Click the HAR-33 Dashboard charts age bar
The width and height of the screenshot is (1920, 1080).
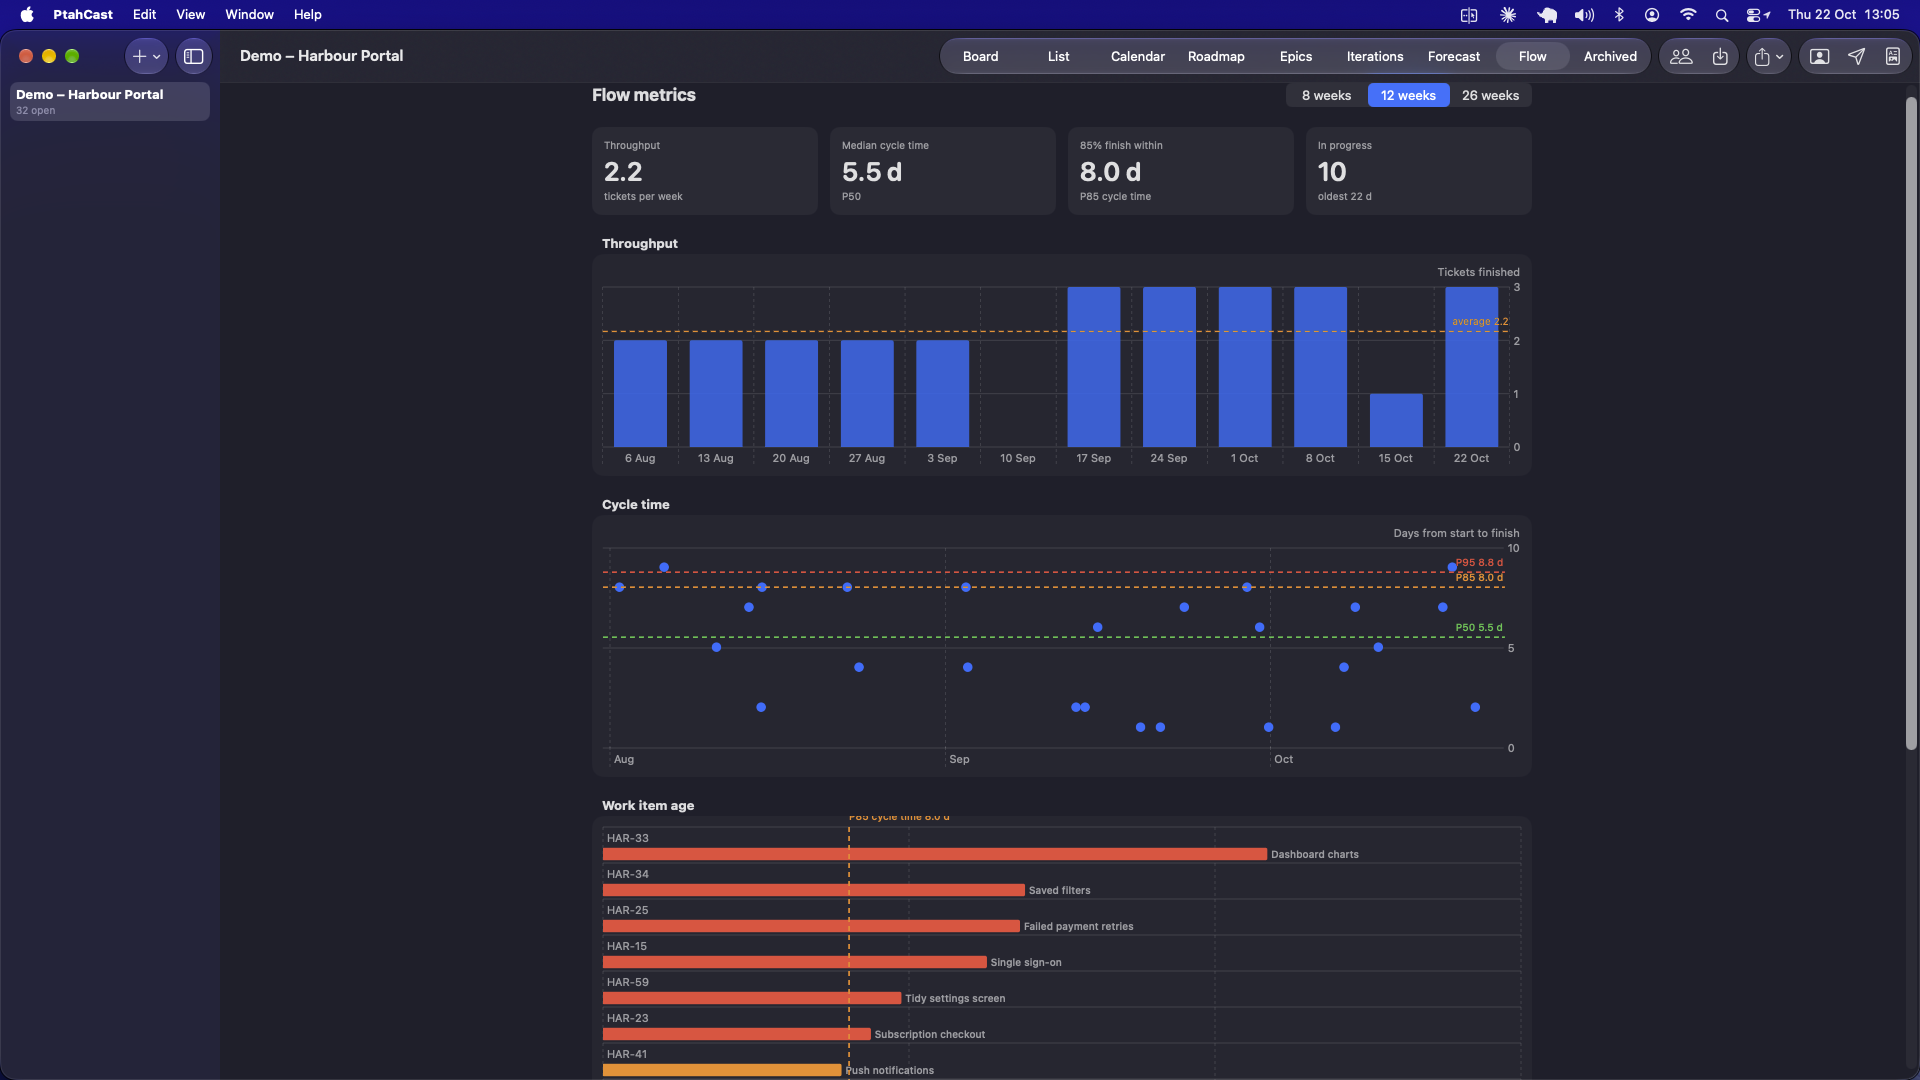click(x=935, y=854)
